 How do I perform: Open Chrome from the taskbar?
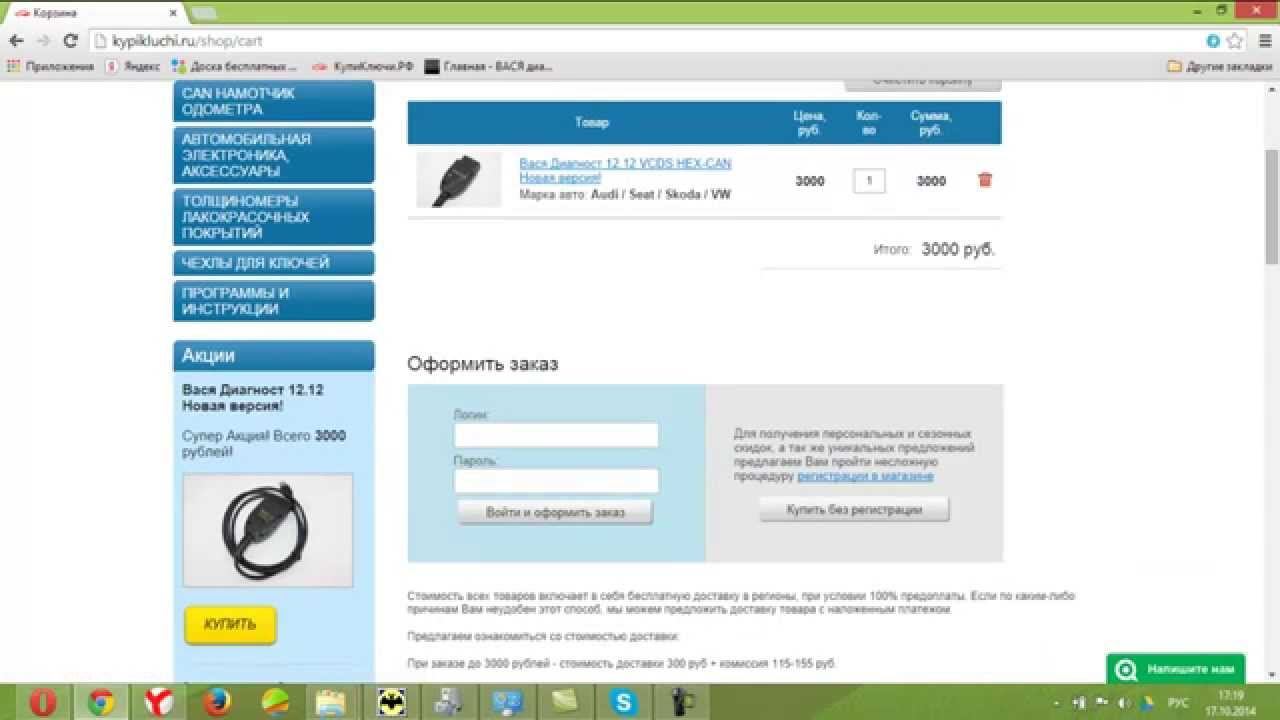tap(100, 702)
